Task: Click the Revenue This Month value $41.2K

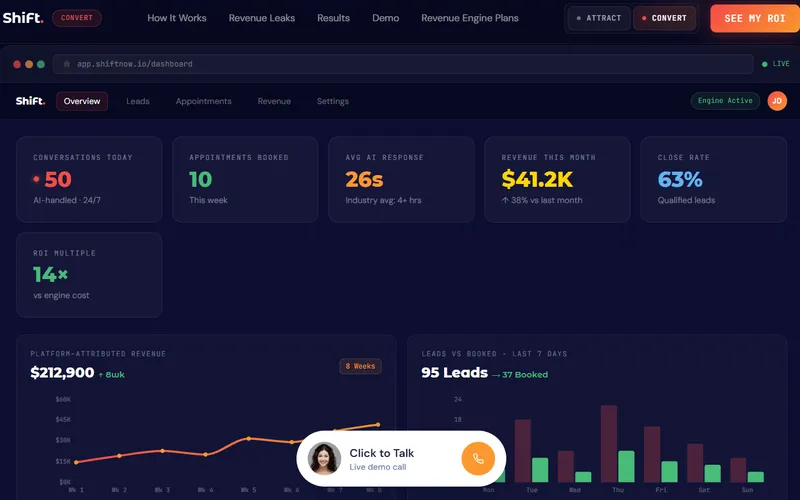Action: [537, 180]
